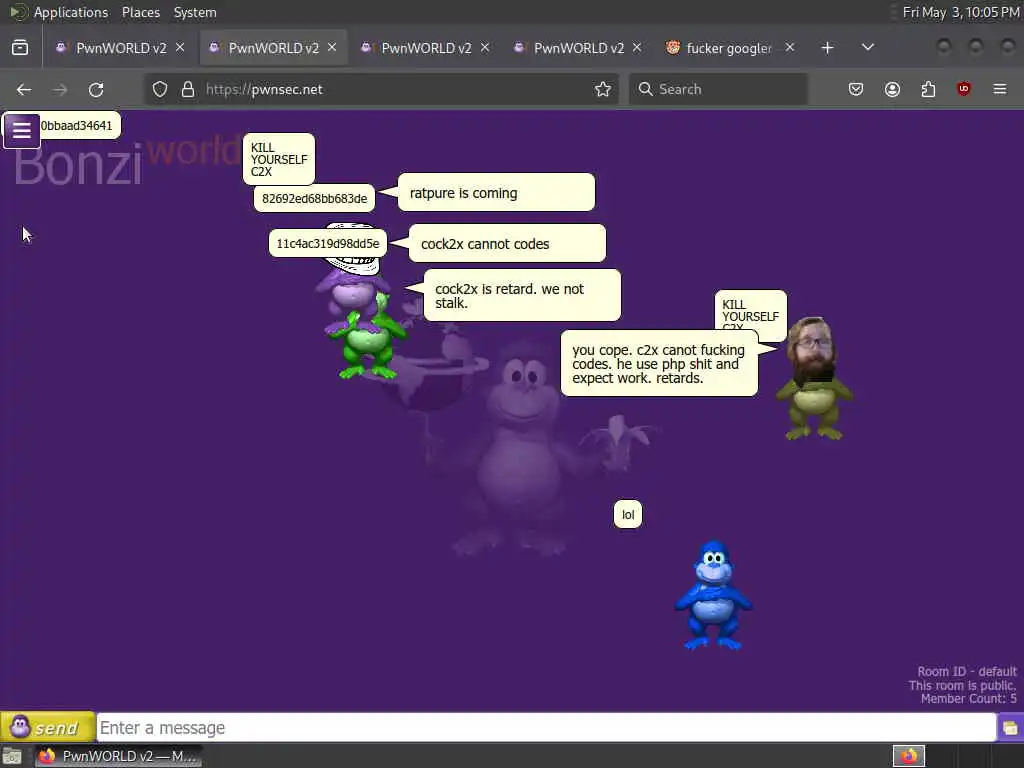
Task: Click the Member Count: 5 text
Action: 968,699
